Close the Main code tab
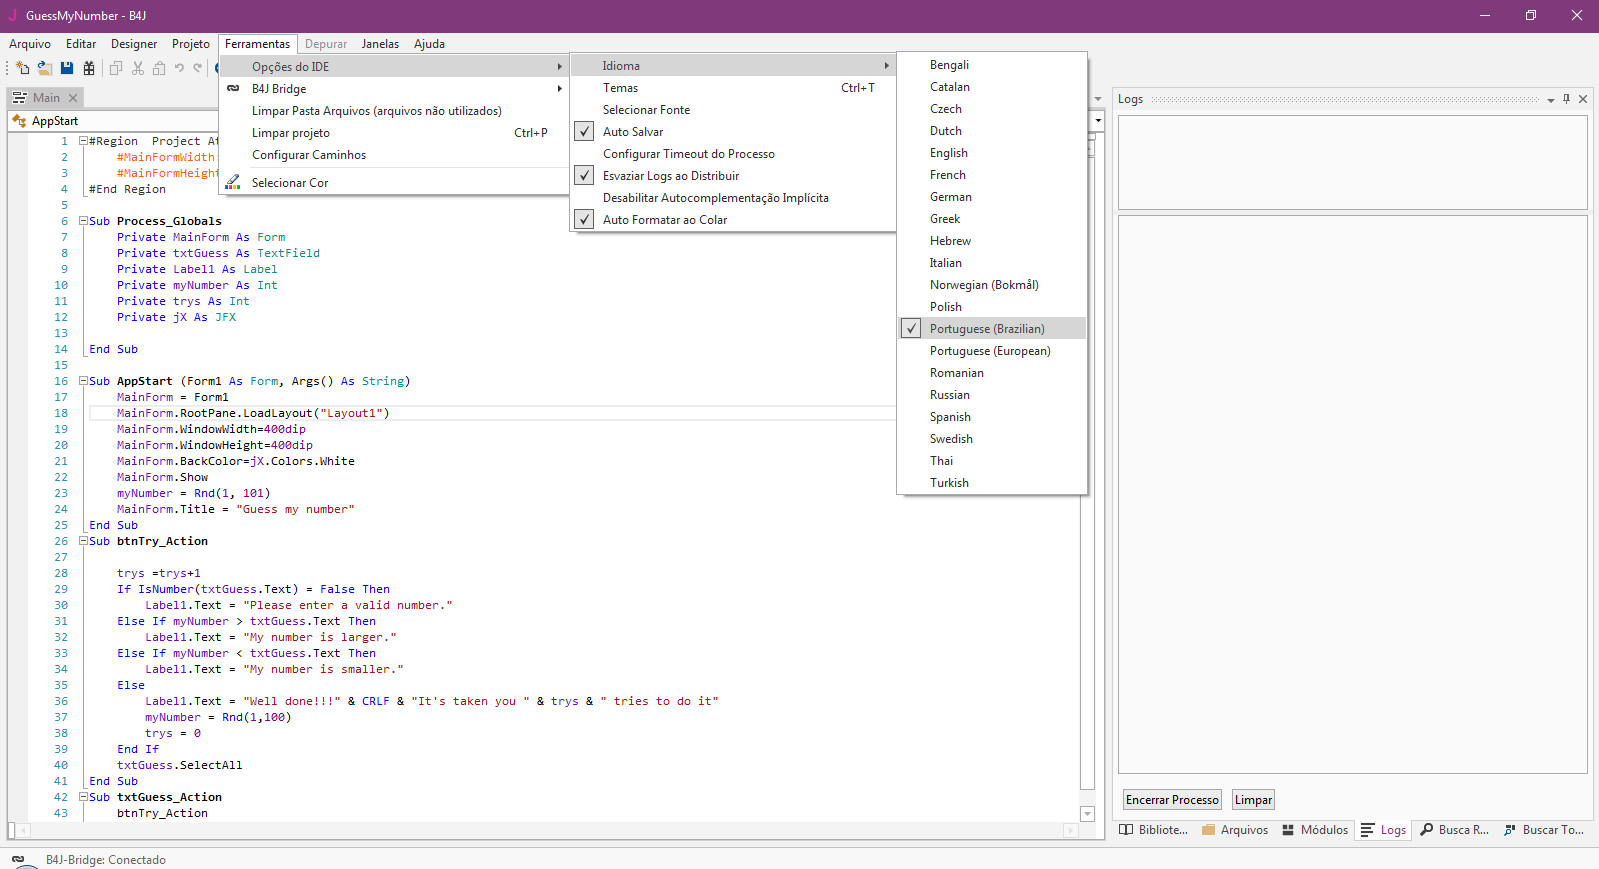This screenshot has height=869, width=1599. coord(73,98)
